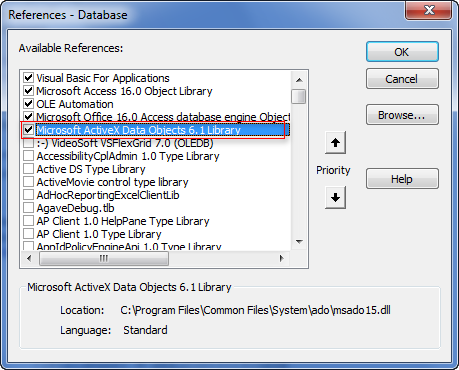
Task: Select VideoSoft VSFlexGrid 7.0 (OLEDB) row text
Action: (x=125, y=143)
